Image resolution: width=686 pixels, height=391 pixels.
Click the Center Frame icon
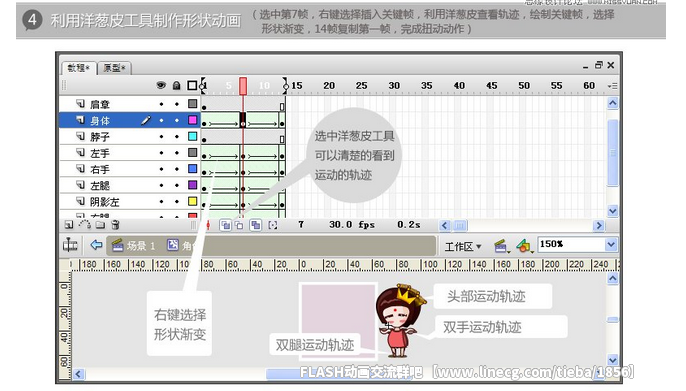[208, 225]
